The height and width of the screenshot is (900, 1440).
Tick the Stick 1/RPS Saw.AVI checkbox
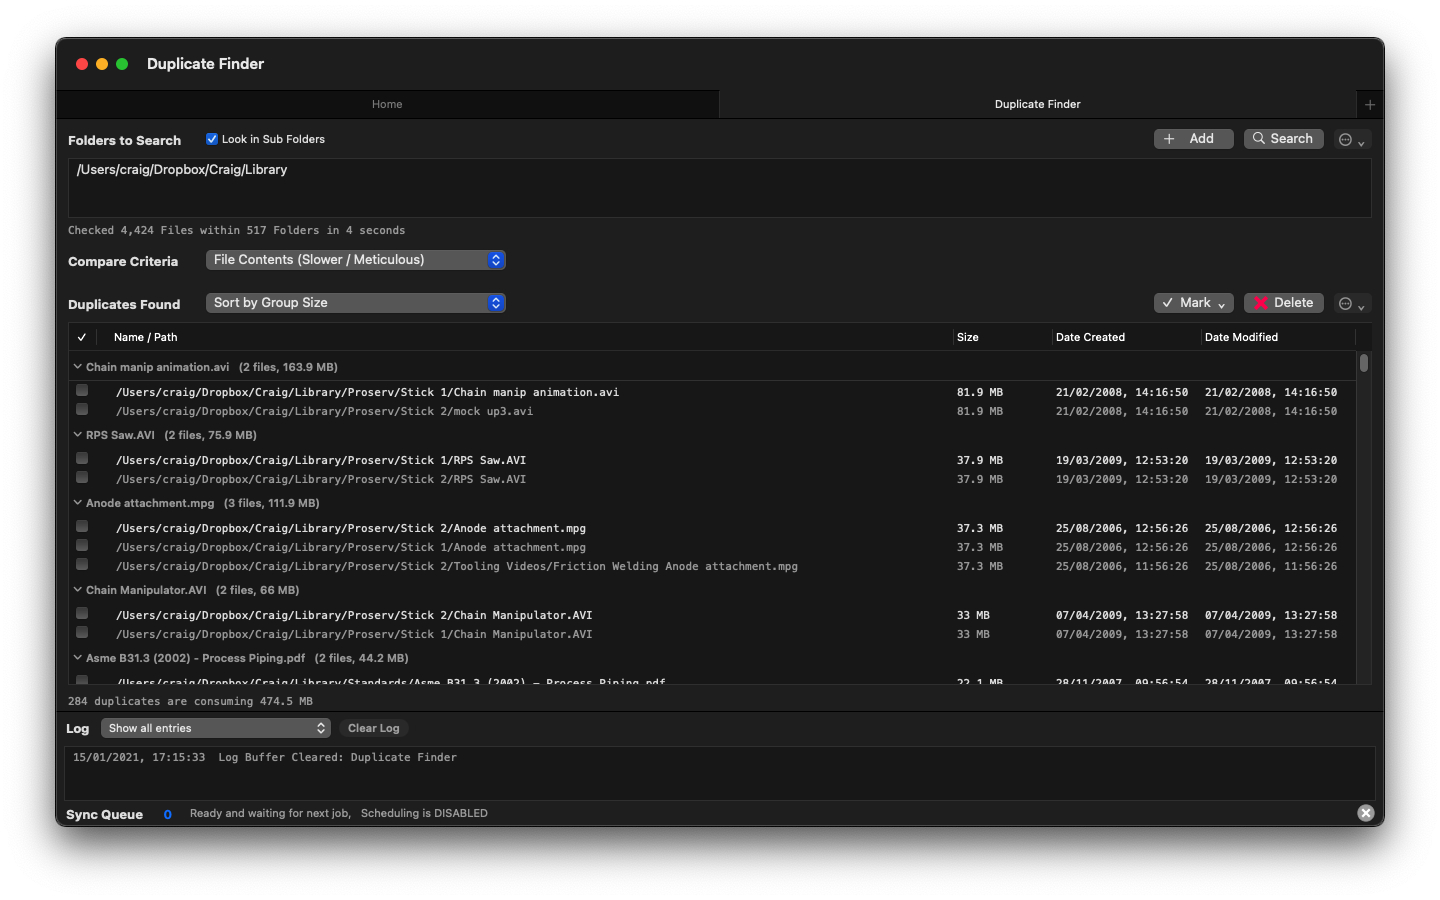pyautogui.click(x=82, y=459)
